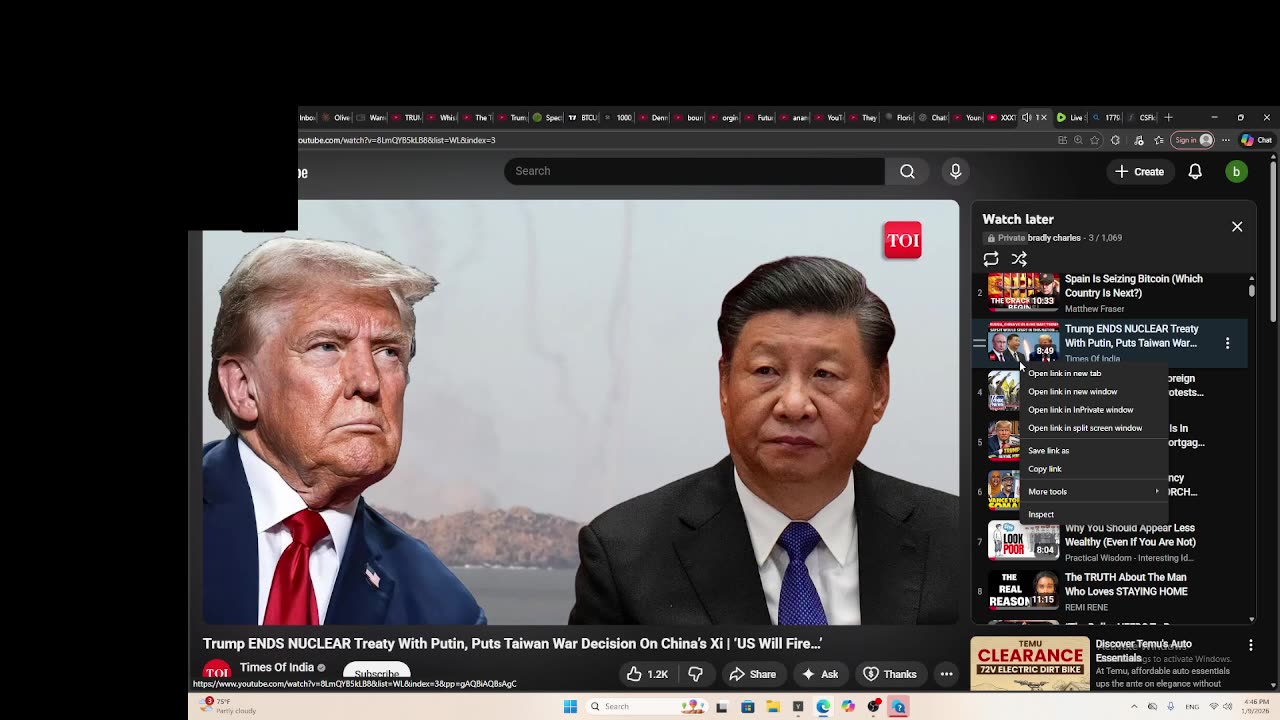The height and width of the screenshot is (720, 1280).
Task: Switch to the Spec browser tab
Action: tap(547, 117)
